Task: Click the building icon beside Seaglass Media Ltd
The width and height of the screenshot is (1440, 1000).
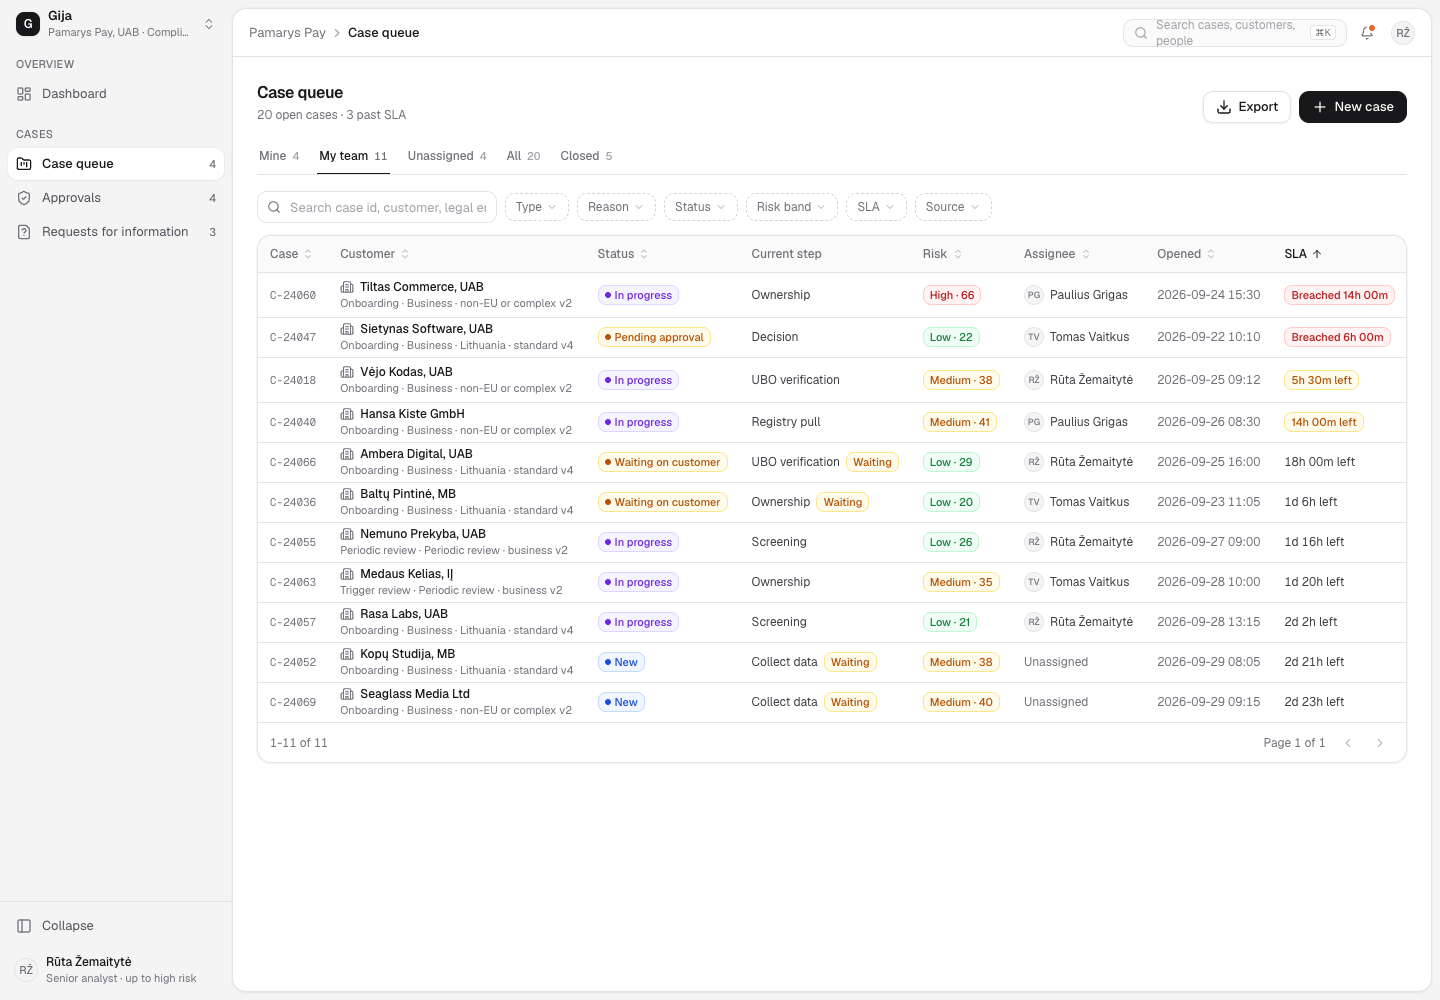Action: [x=347, y=694]
